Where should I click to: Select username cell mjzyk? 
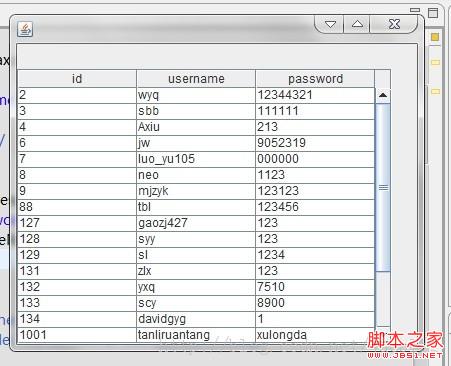pyautogui.click(x=196, y=191)
